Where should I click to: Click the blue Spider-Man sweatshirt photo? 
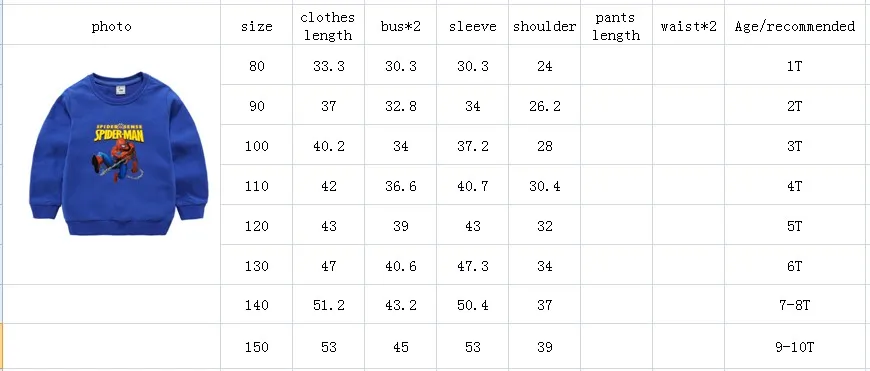click(x=119, y=154)
